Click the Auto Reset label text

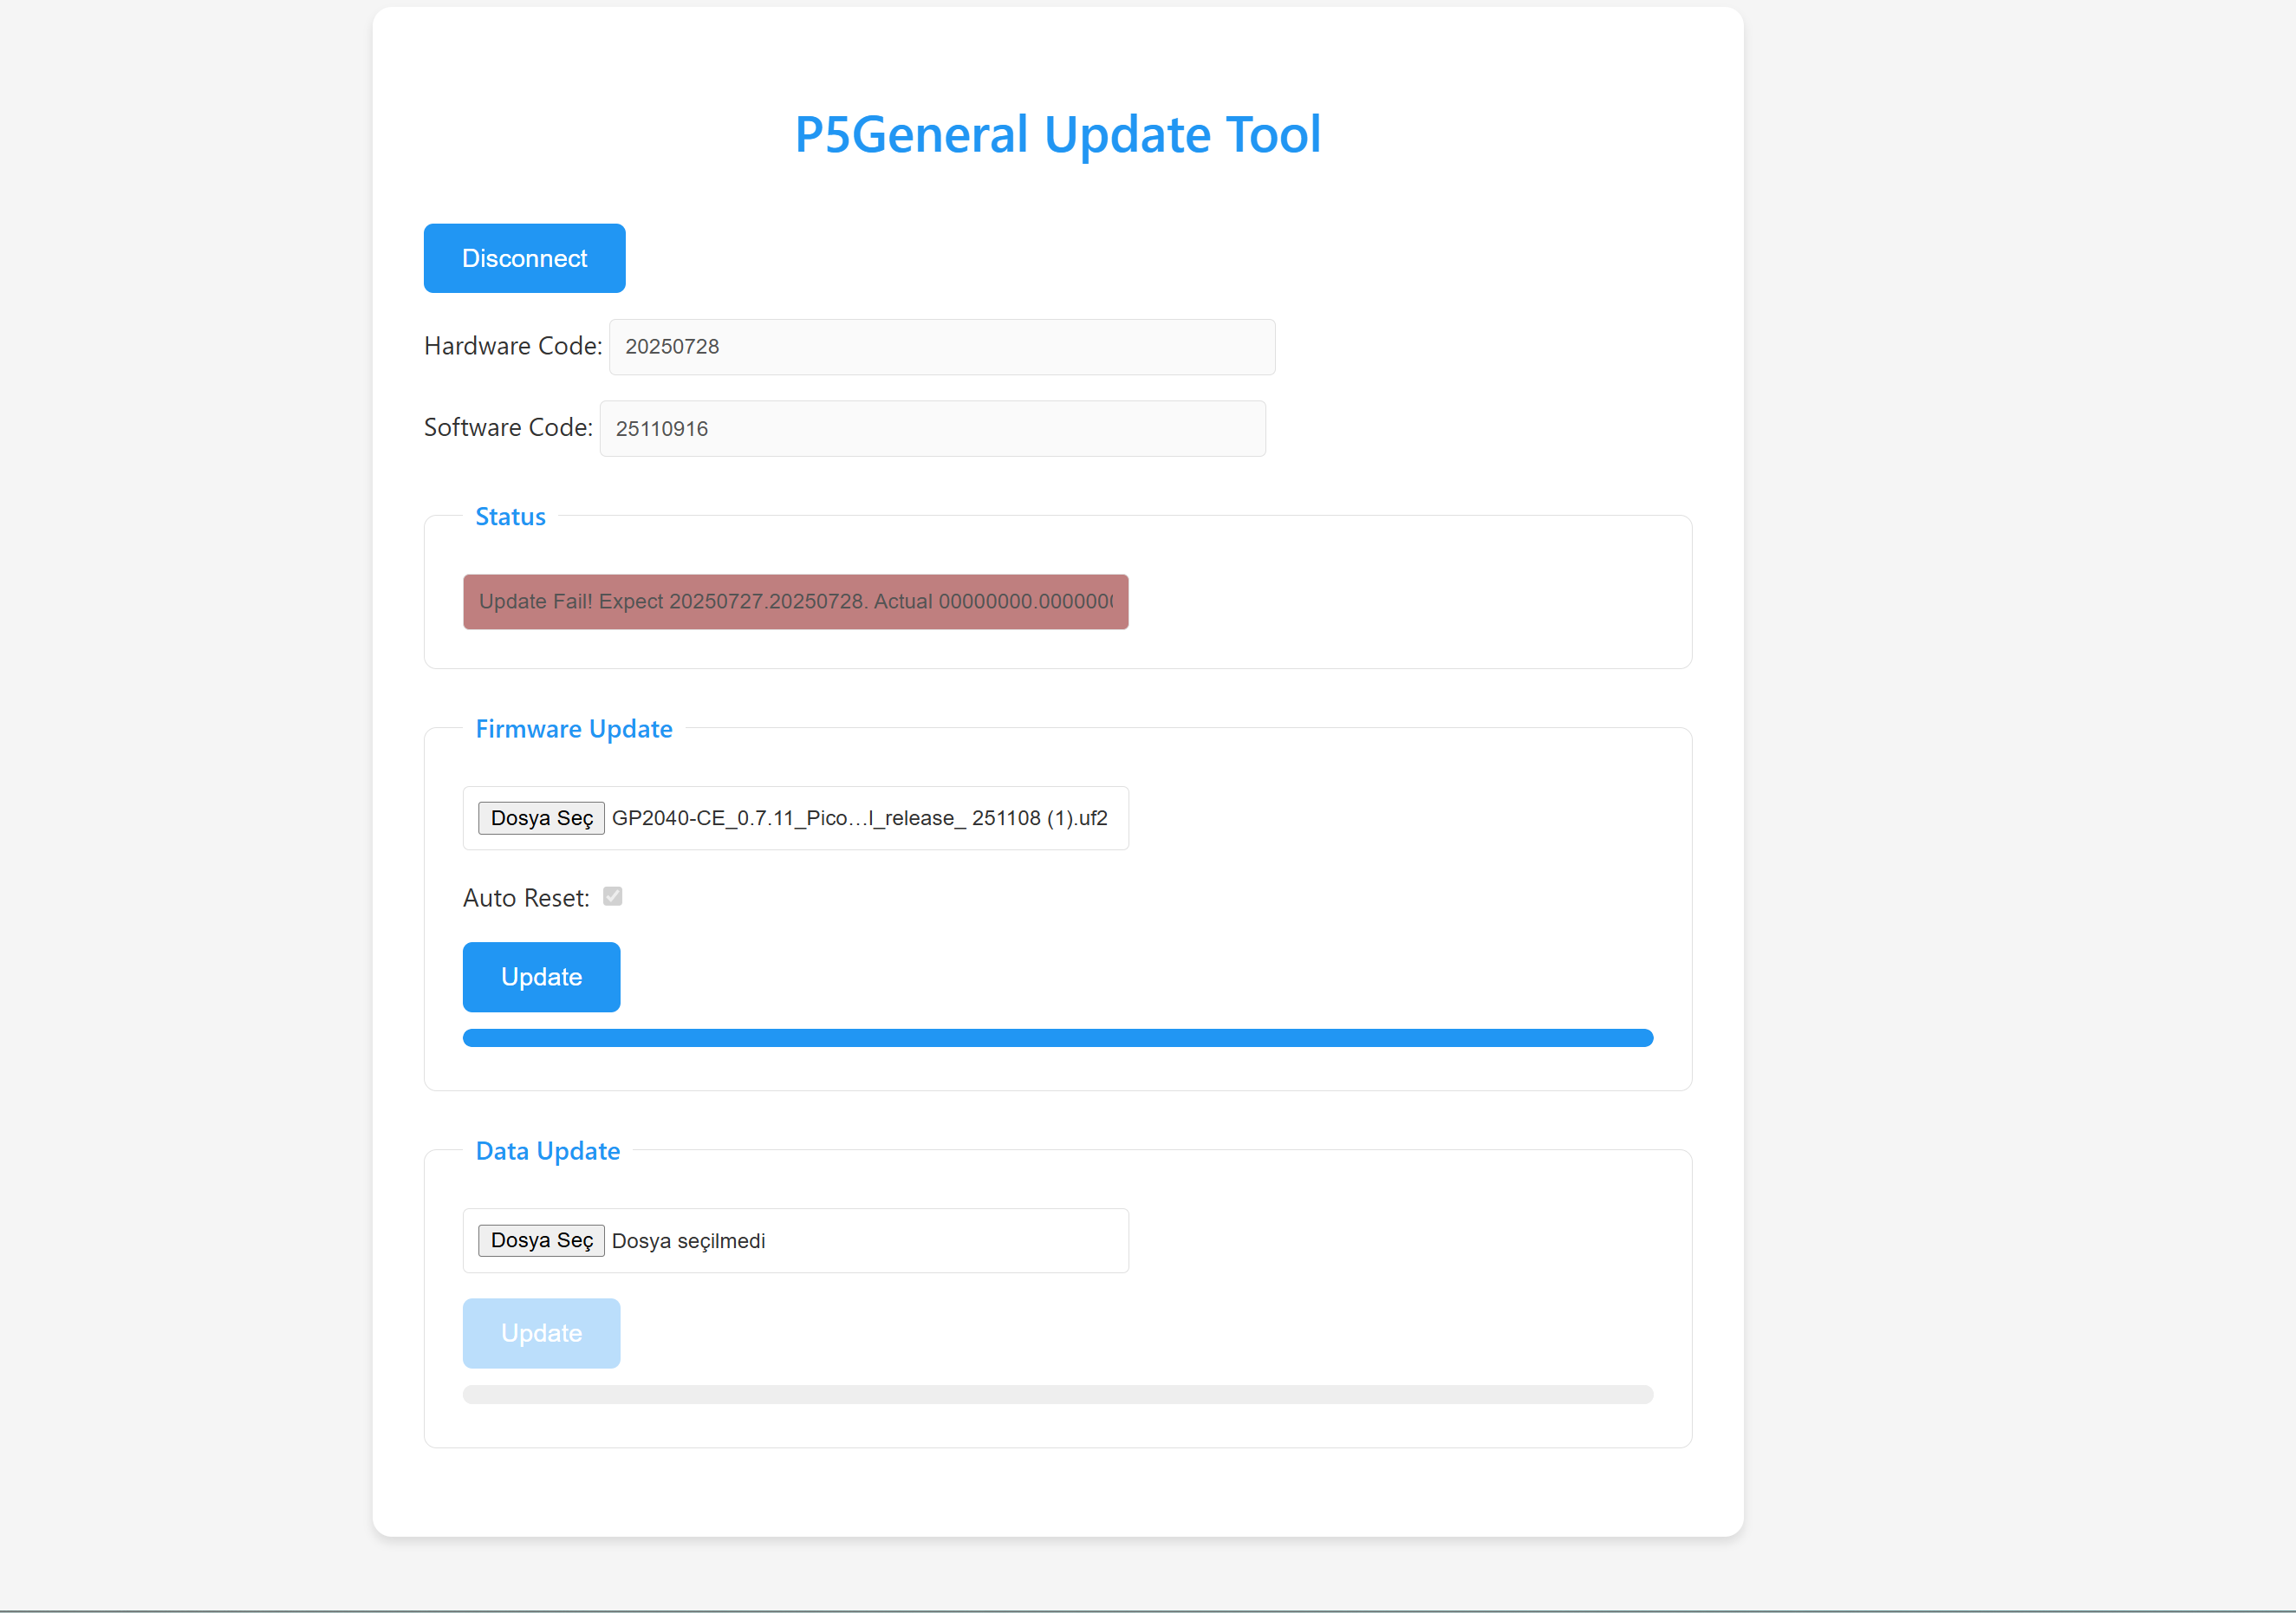[x=526, y=898]
